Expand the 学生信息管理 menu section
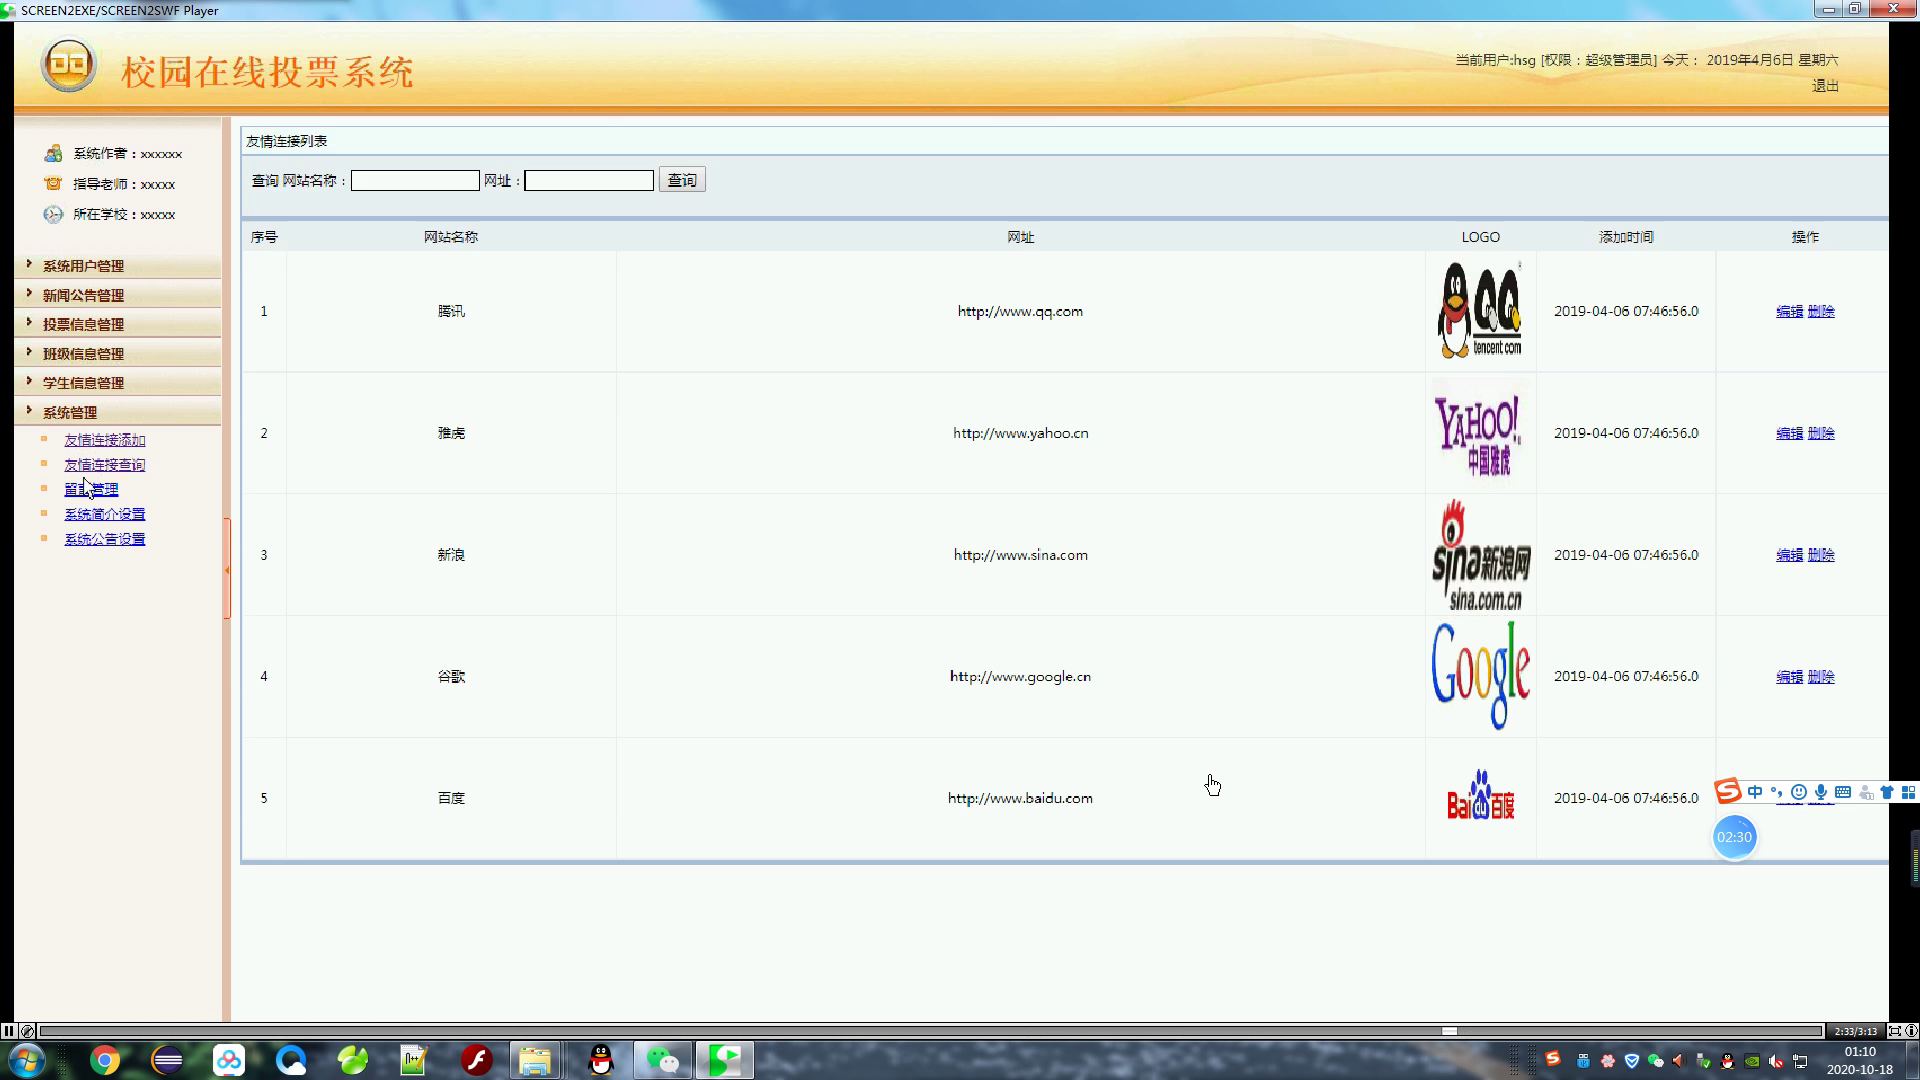Viewport: 1920px width, 1080px height. tap(83, 383)
